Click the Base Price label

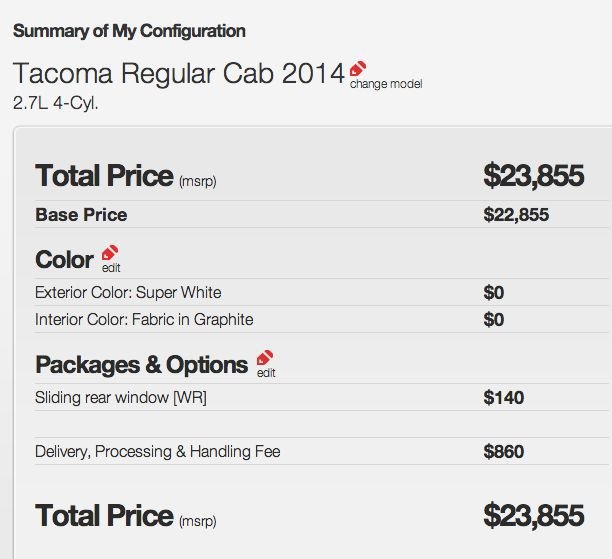[x=81, y=215]
